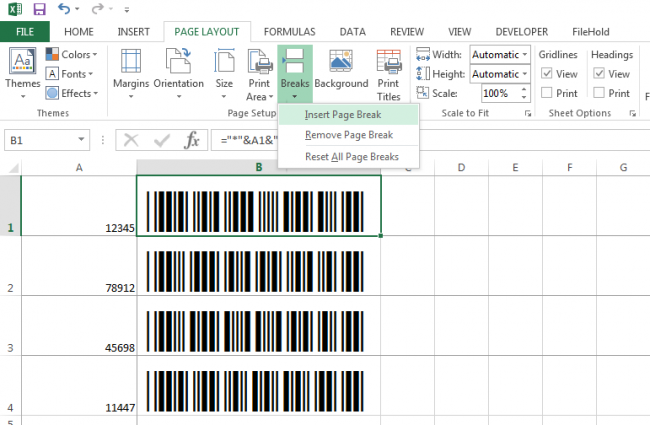Select column A header
This screenshot has width=650, height=425.
(79, 168)
